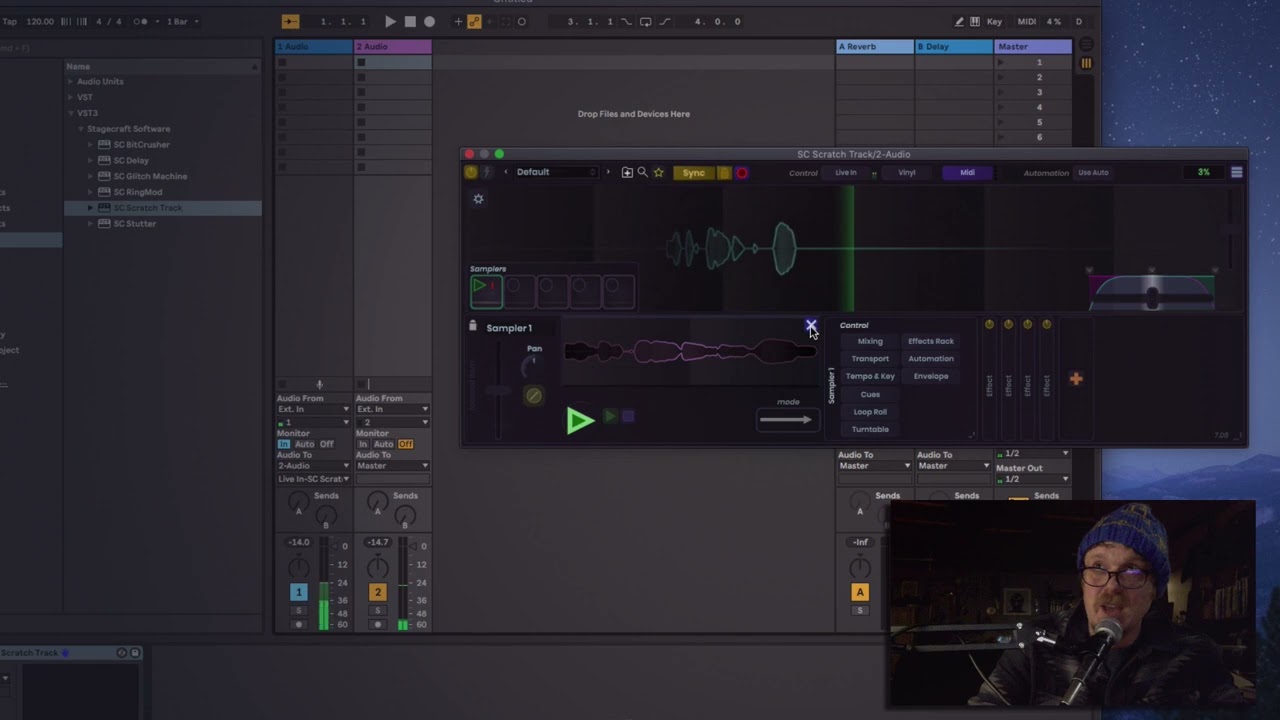Open track 1 Audio To 2-Audio dropdown
Viewport: 1280px width, 720px height.
(313, 466)
